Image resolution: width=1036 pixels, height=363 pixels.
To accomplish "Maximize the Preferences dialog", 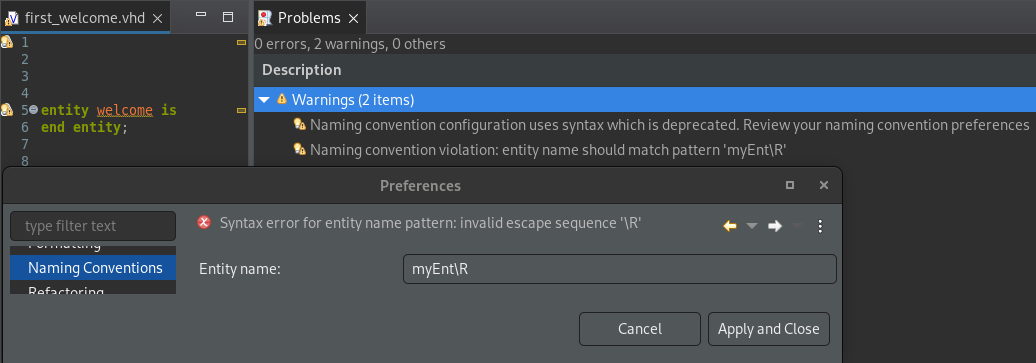I will click(790, 185).
